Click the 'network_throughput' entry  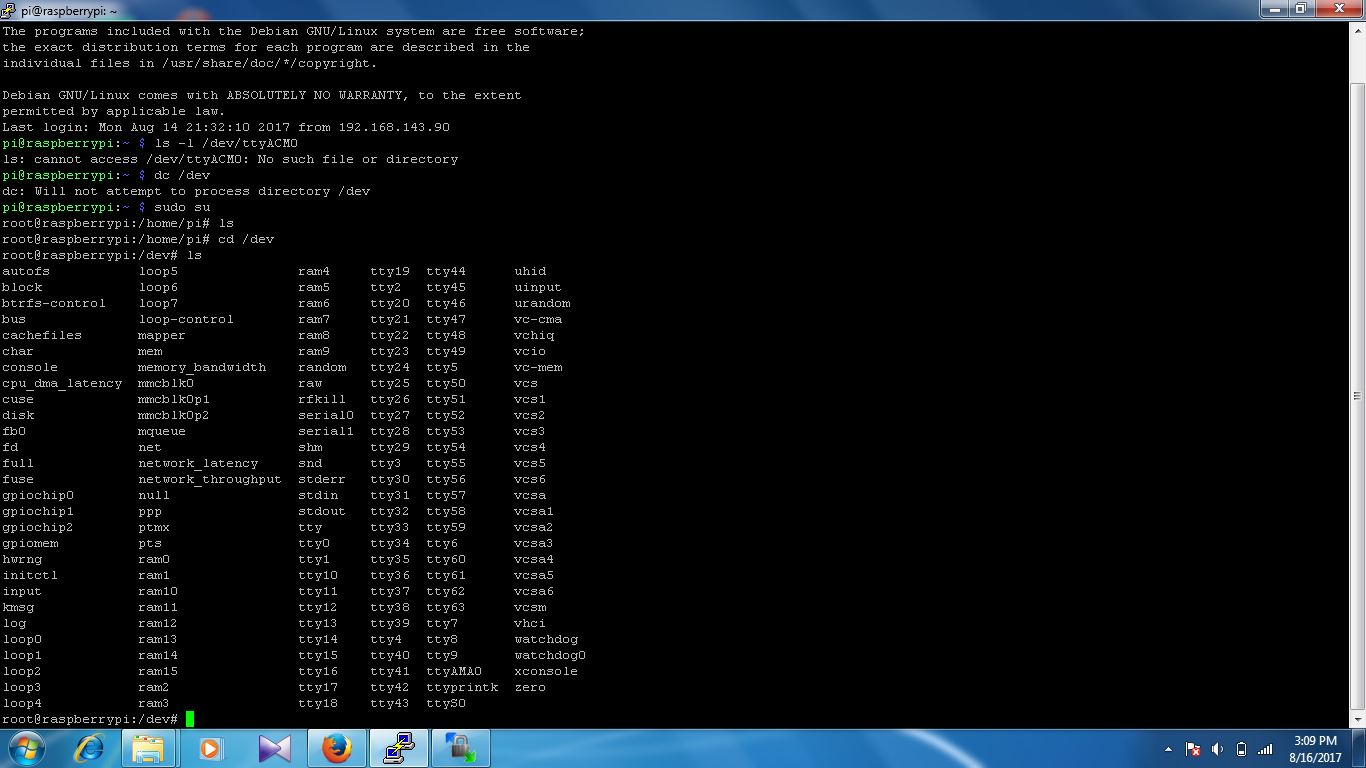pos(210,479)
